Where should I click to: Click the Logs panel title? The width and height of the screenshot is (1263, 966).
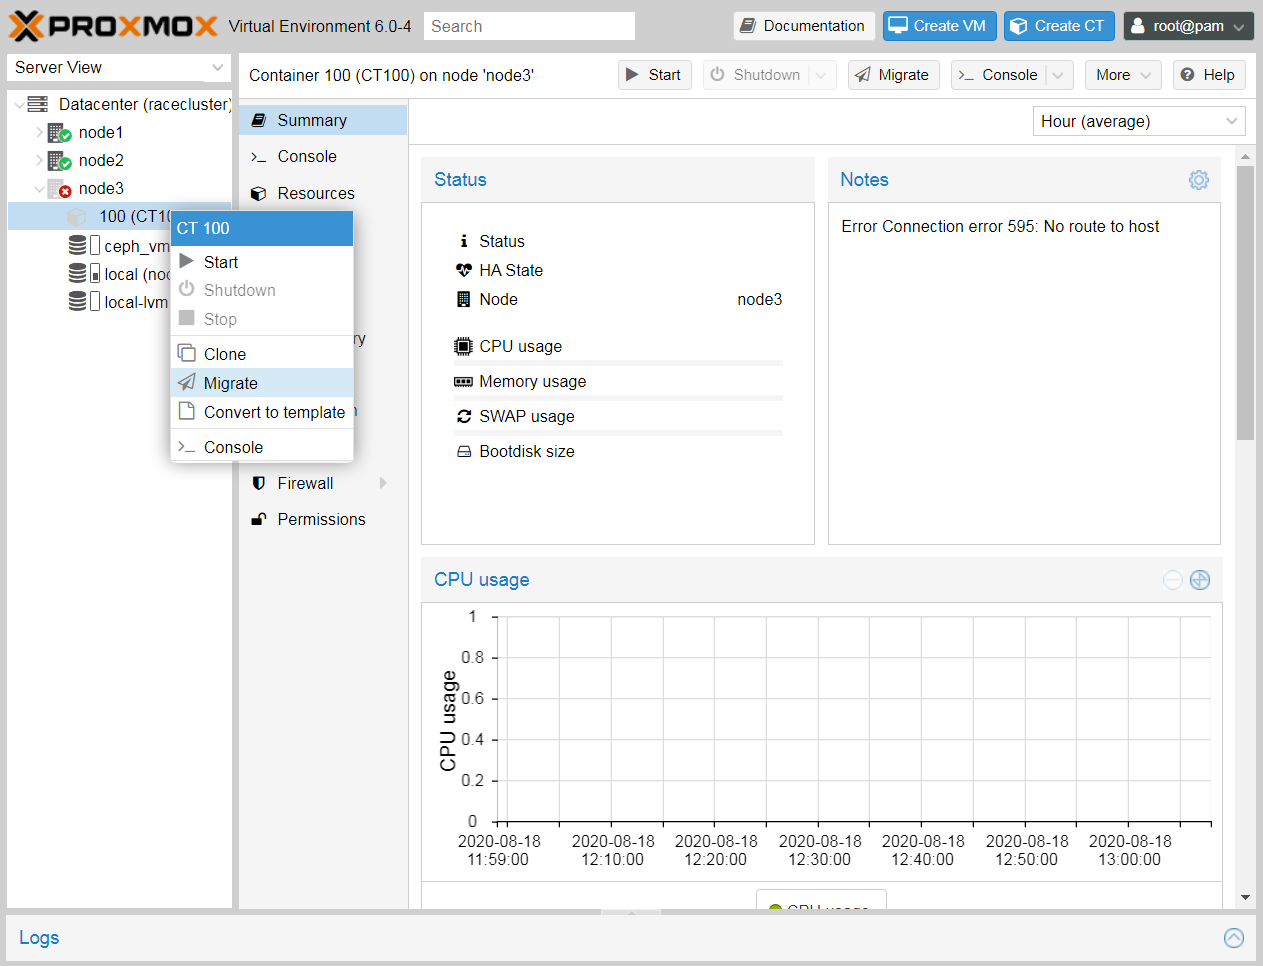(39, 938)
